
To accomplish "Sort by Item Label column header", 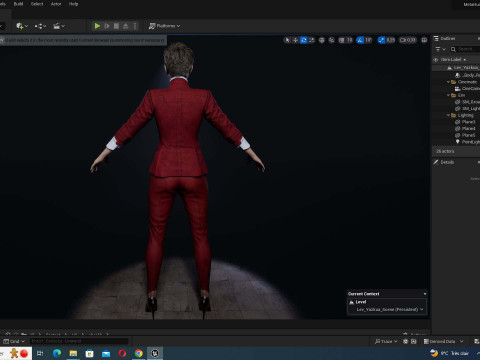I will 453,60.
